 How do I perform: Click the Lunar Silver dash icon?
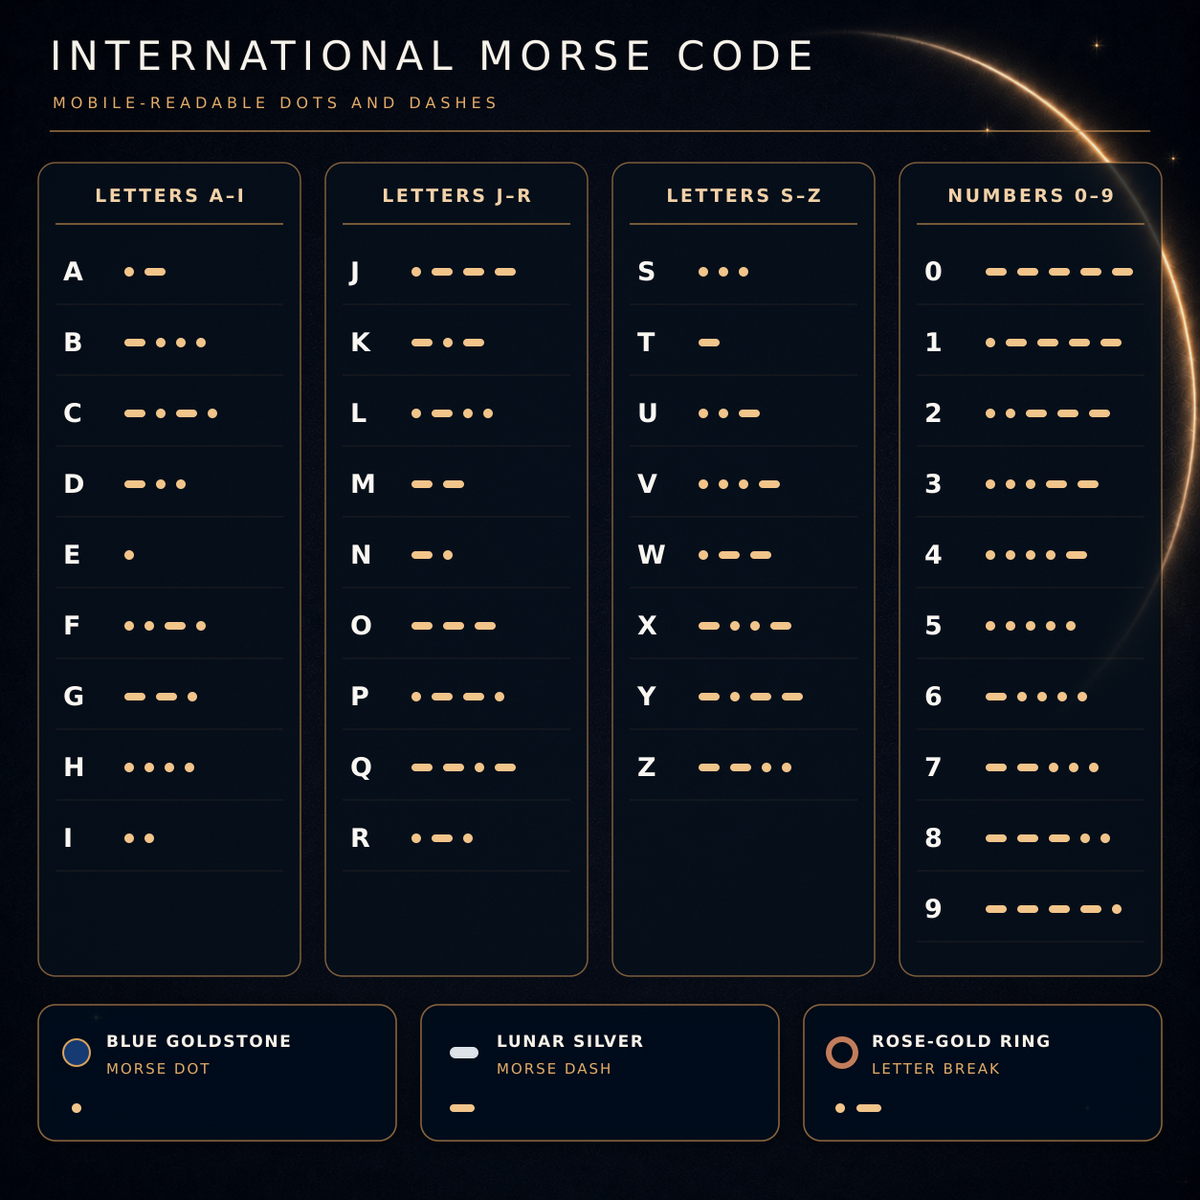coord(464,1052)
